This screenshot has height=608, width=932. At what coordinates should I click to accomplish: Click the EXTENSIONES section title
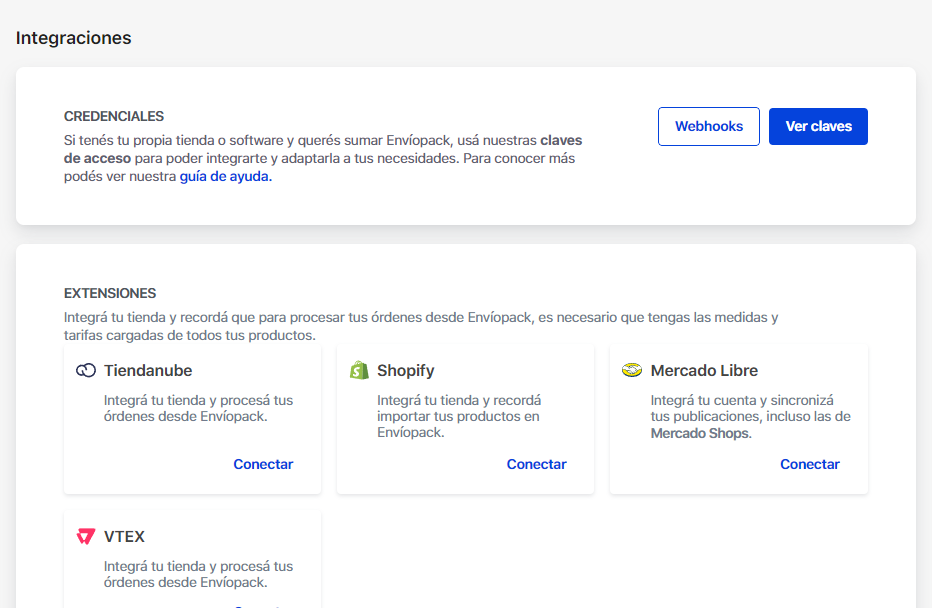click(110, 294)
